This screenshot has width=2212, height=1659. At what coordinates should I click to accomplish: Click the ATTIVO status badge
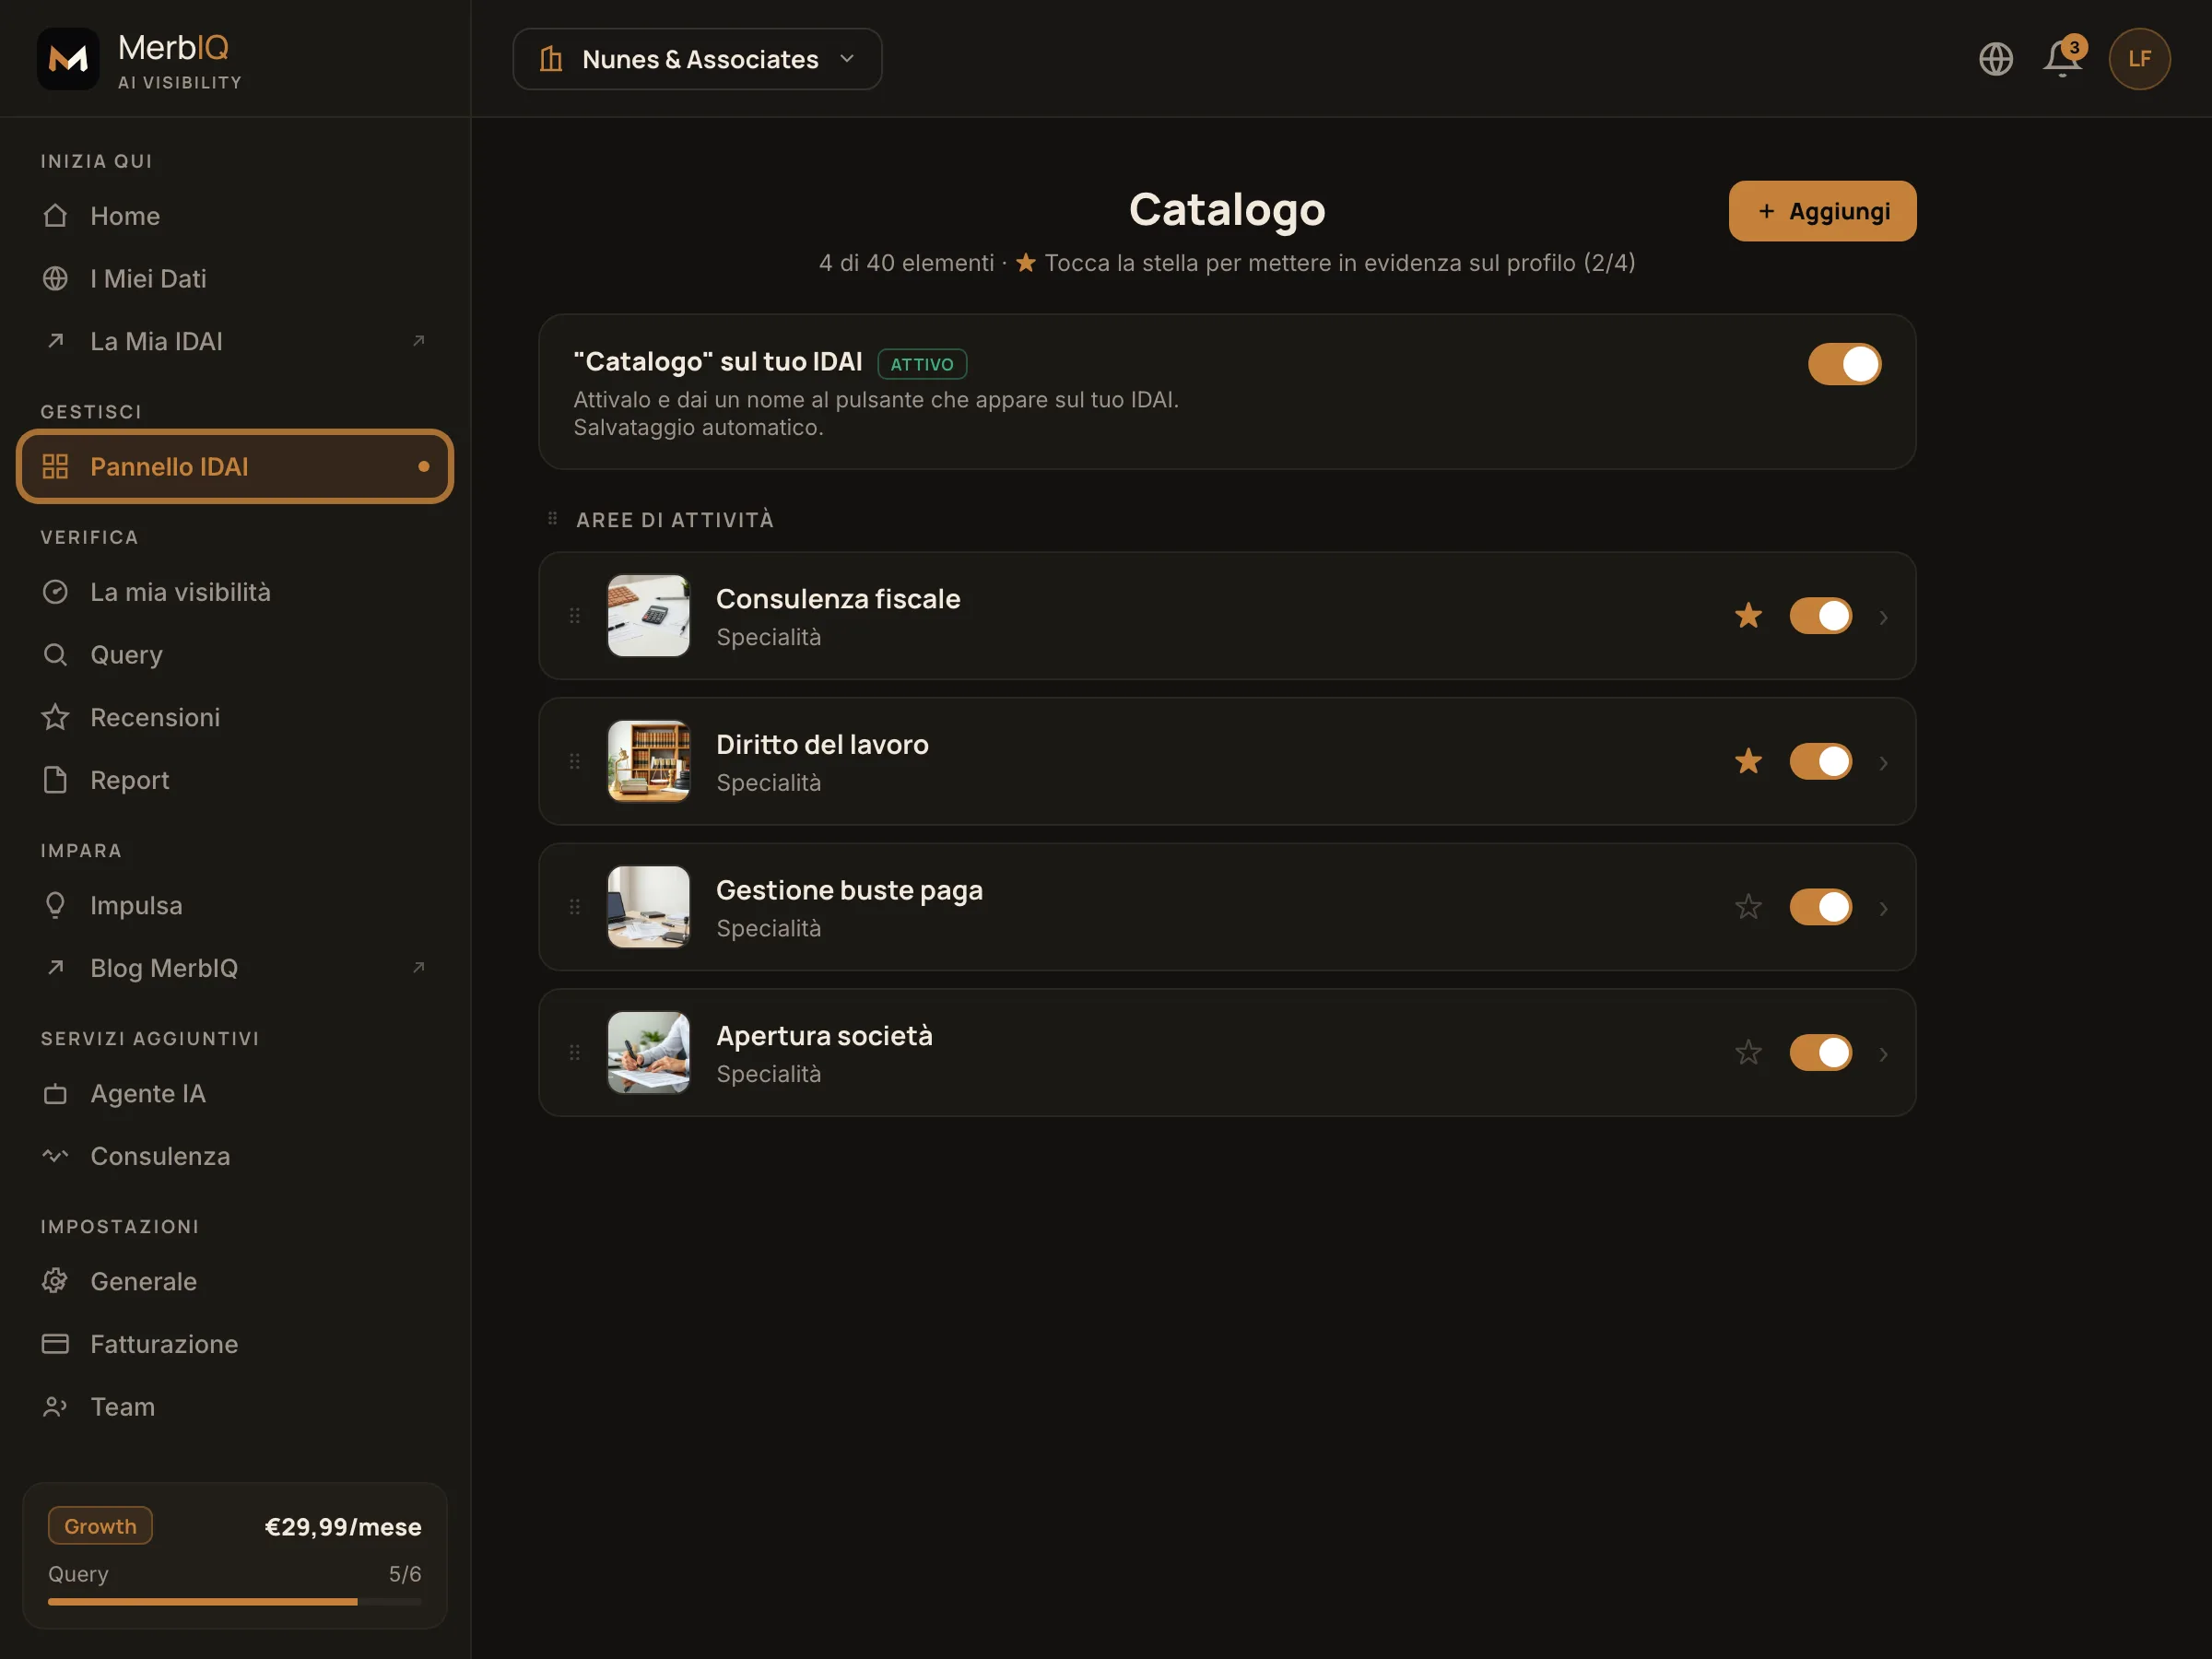[x=922, y=364]
